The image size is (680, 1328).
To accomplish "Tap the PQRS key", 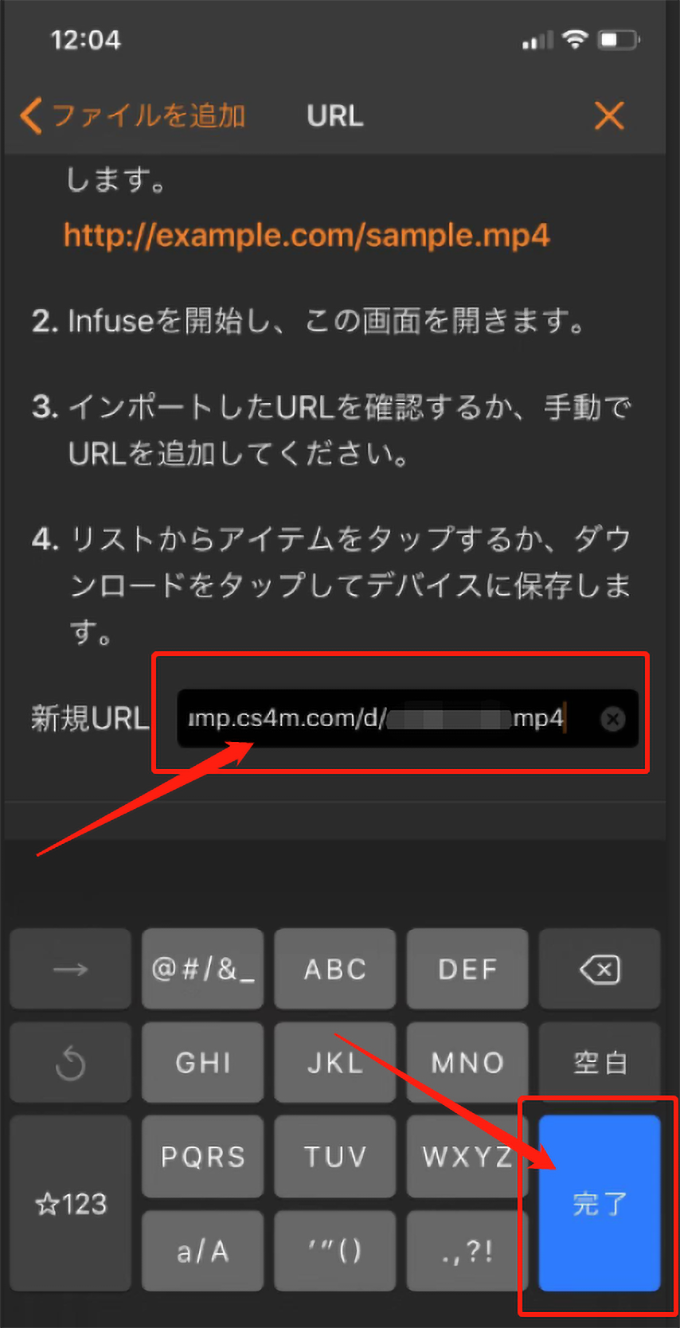I will [x=203, y=1157].
